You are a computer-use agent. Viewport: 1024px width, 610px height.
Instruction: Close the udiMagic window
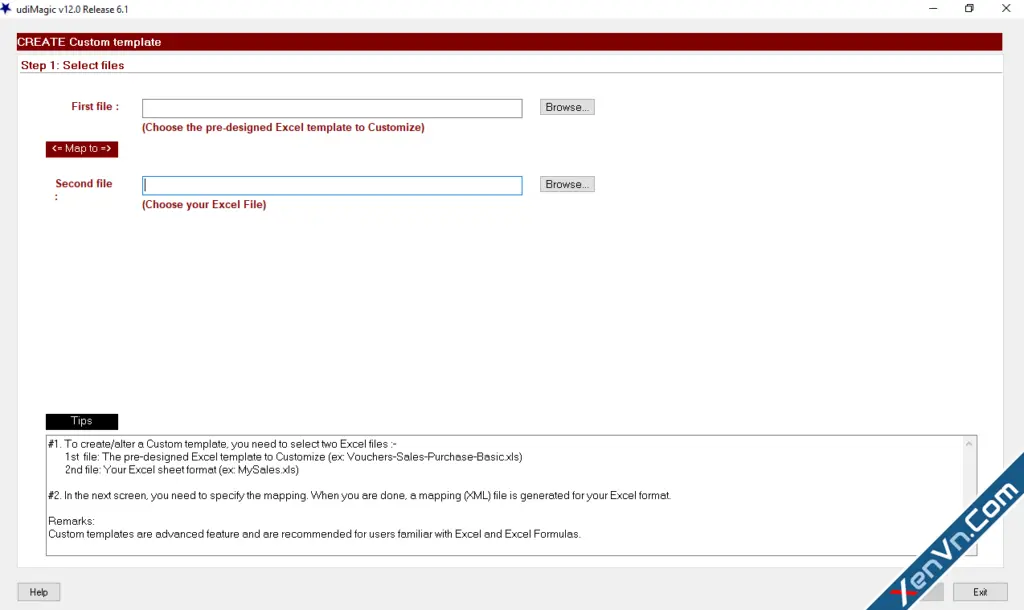point(1006,8)
